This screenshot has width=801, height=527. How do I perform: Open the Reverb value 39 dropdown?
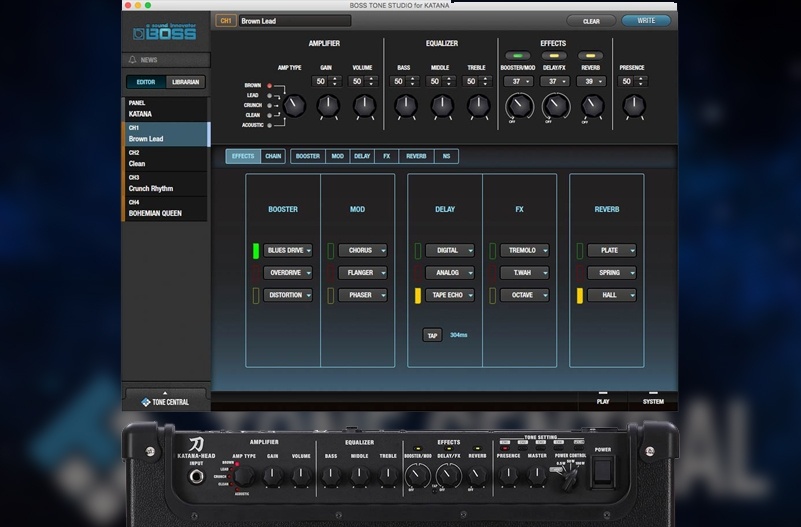tap(592, 81)
